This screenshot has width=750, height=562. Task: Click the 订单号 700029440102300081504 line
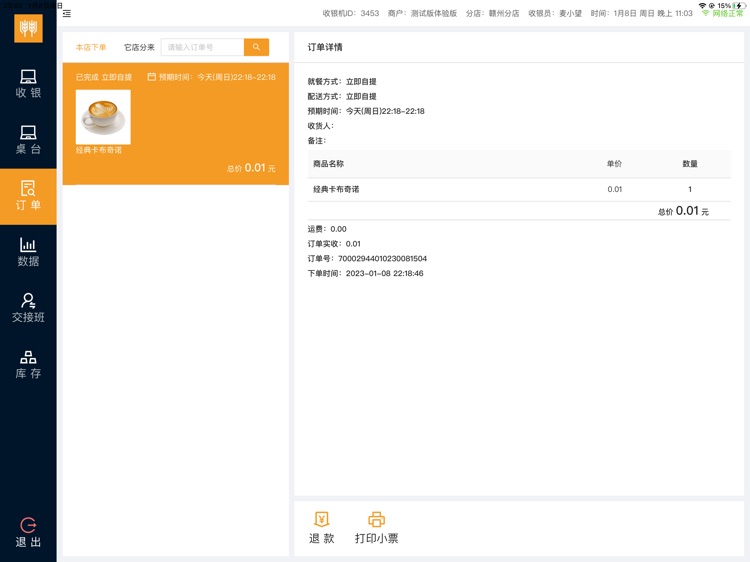tap(367, 259)
